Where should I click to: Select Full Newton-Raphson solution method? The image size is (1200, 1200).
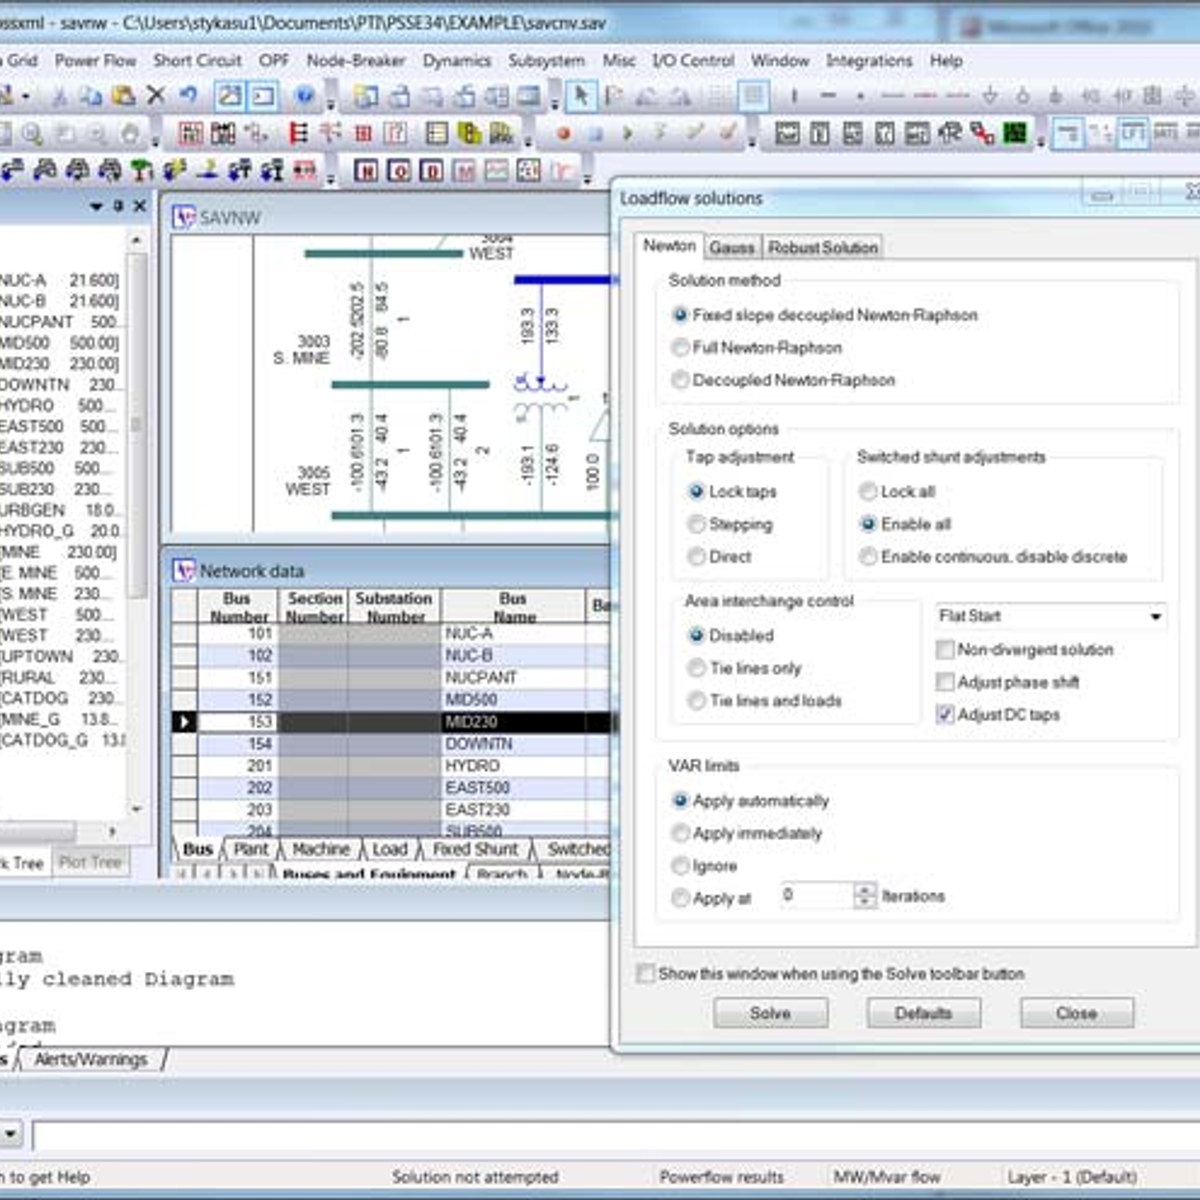(x=681, y=348)
